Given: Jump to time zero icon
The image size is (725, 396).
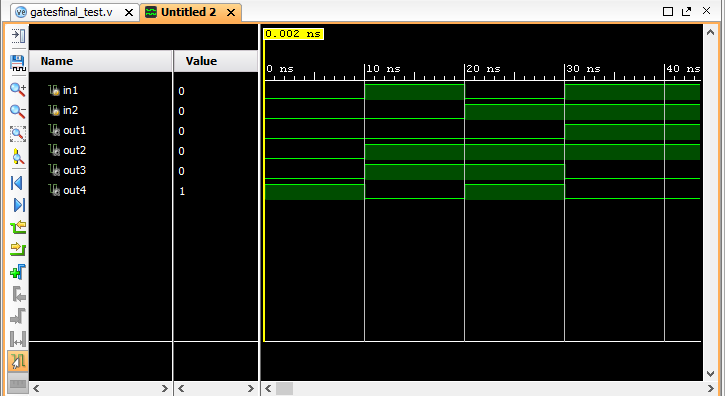Looking at the screenshot, I should pos(18,183).
